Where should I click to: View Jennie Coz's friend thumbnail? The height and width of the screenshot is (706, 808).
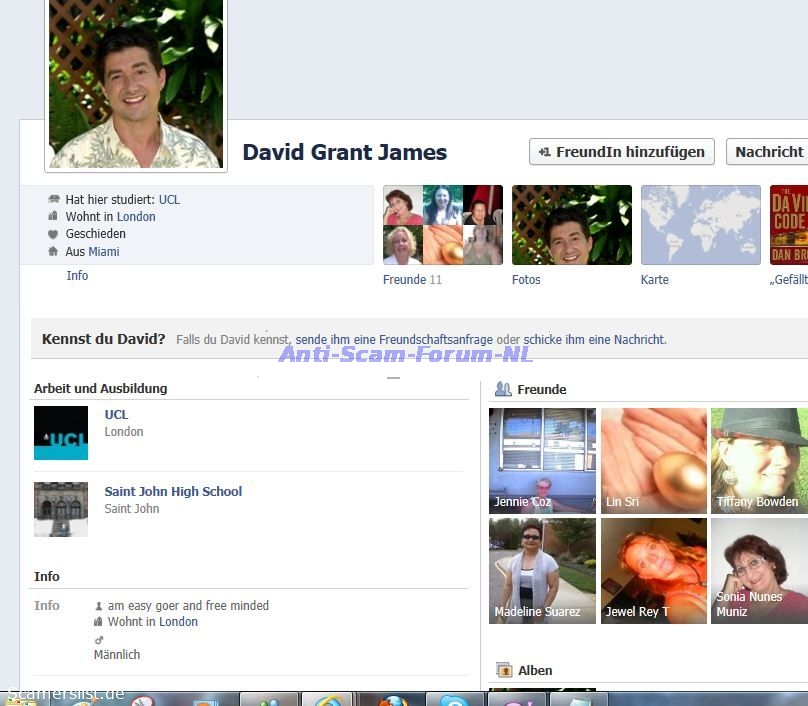(x=542, y=460)
